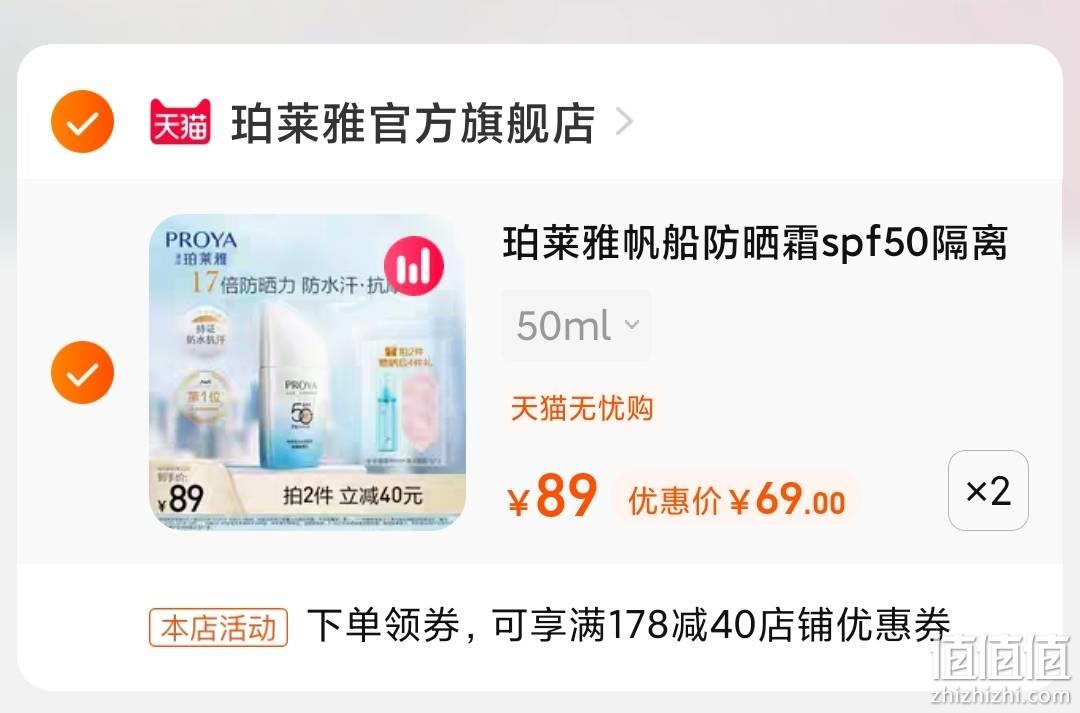Click the small arrow inside the 50ml selector
1080x713 pixels.
pos(632,324)
